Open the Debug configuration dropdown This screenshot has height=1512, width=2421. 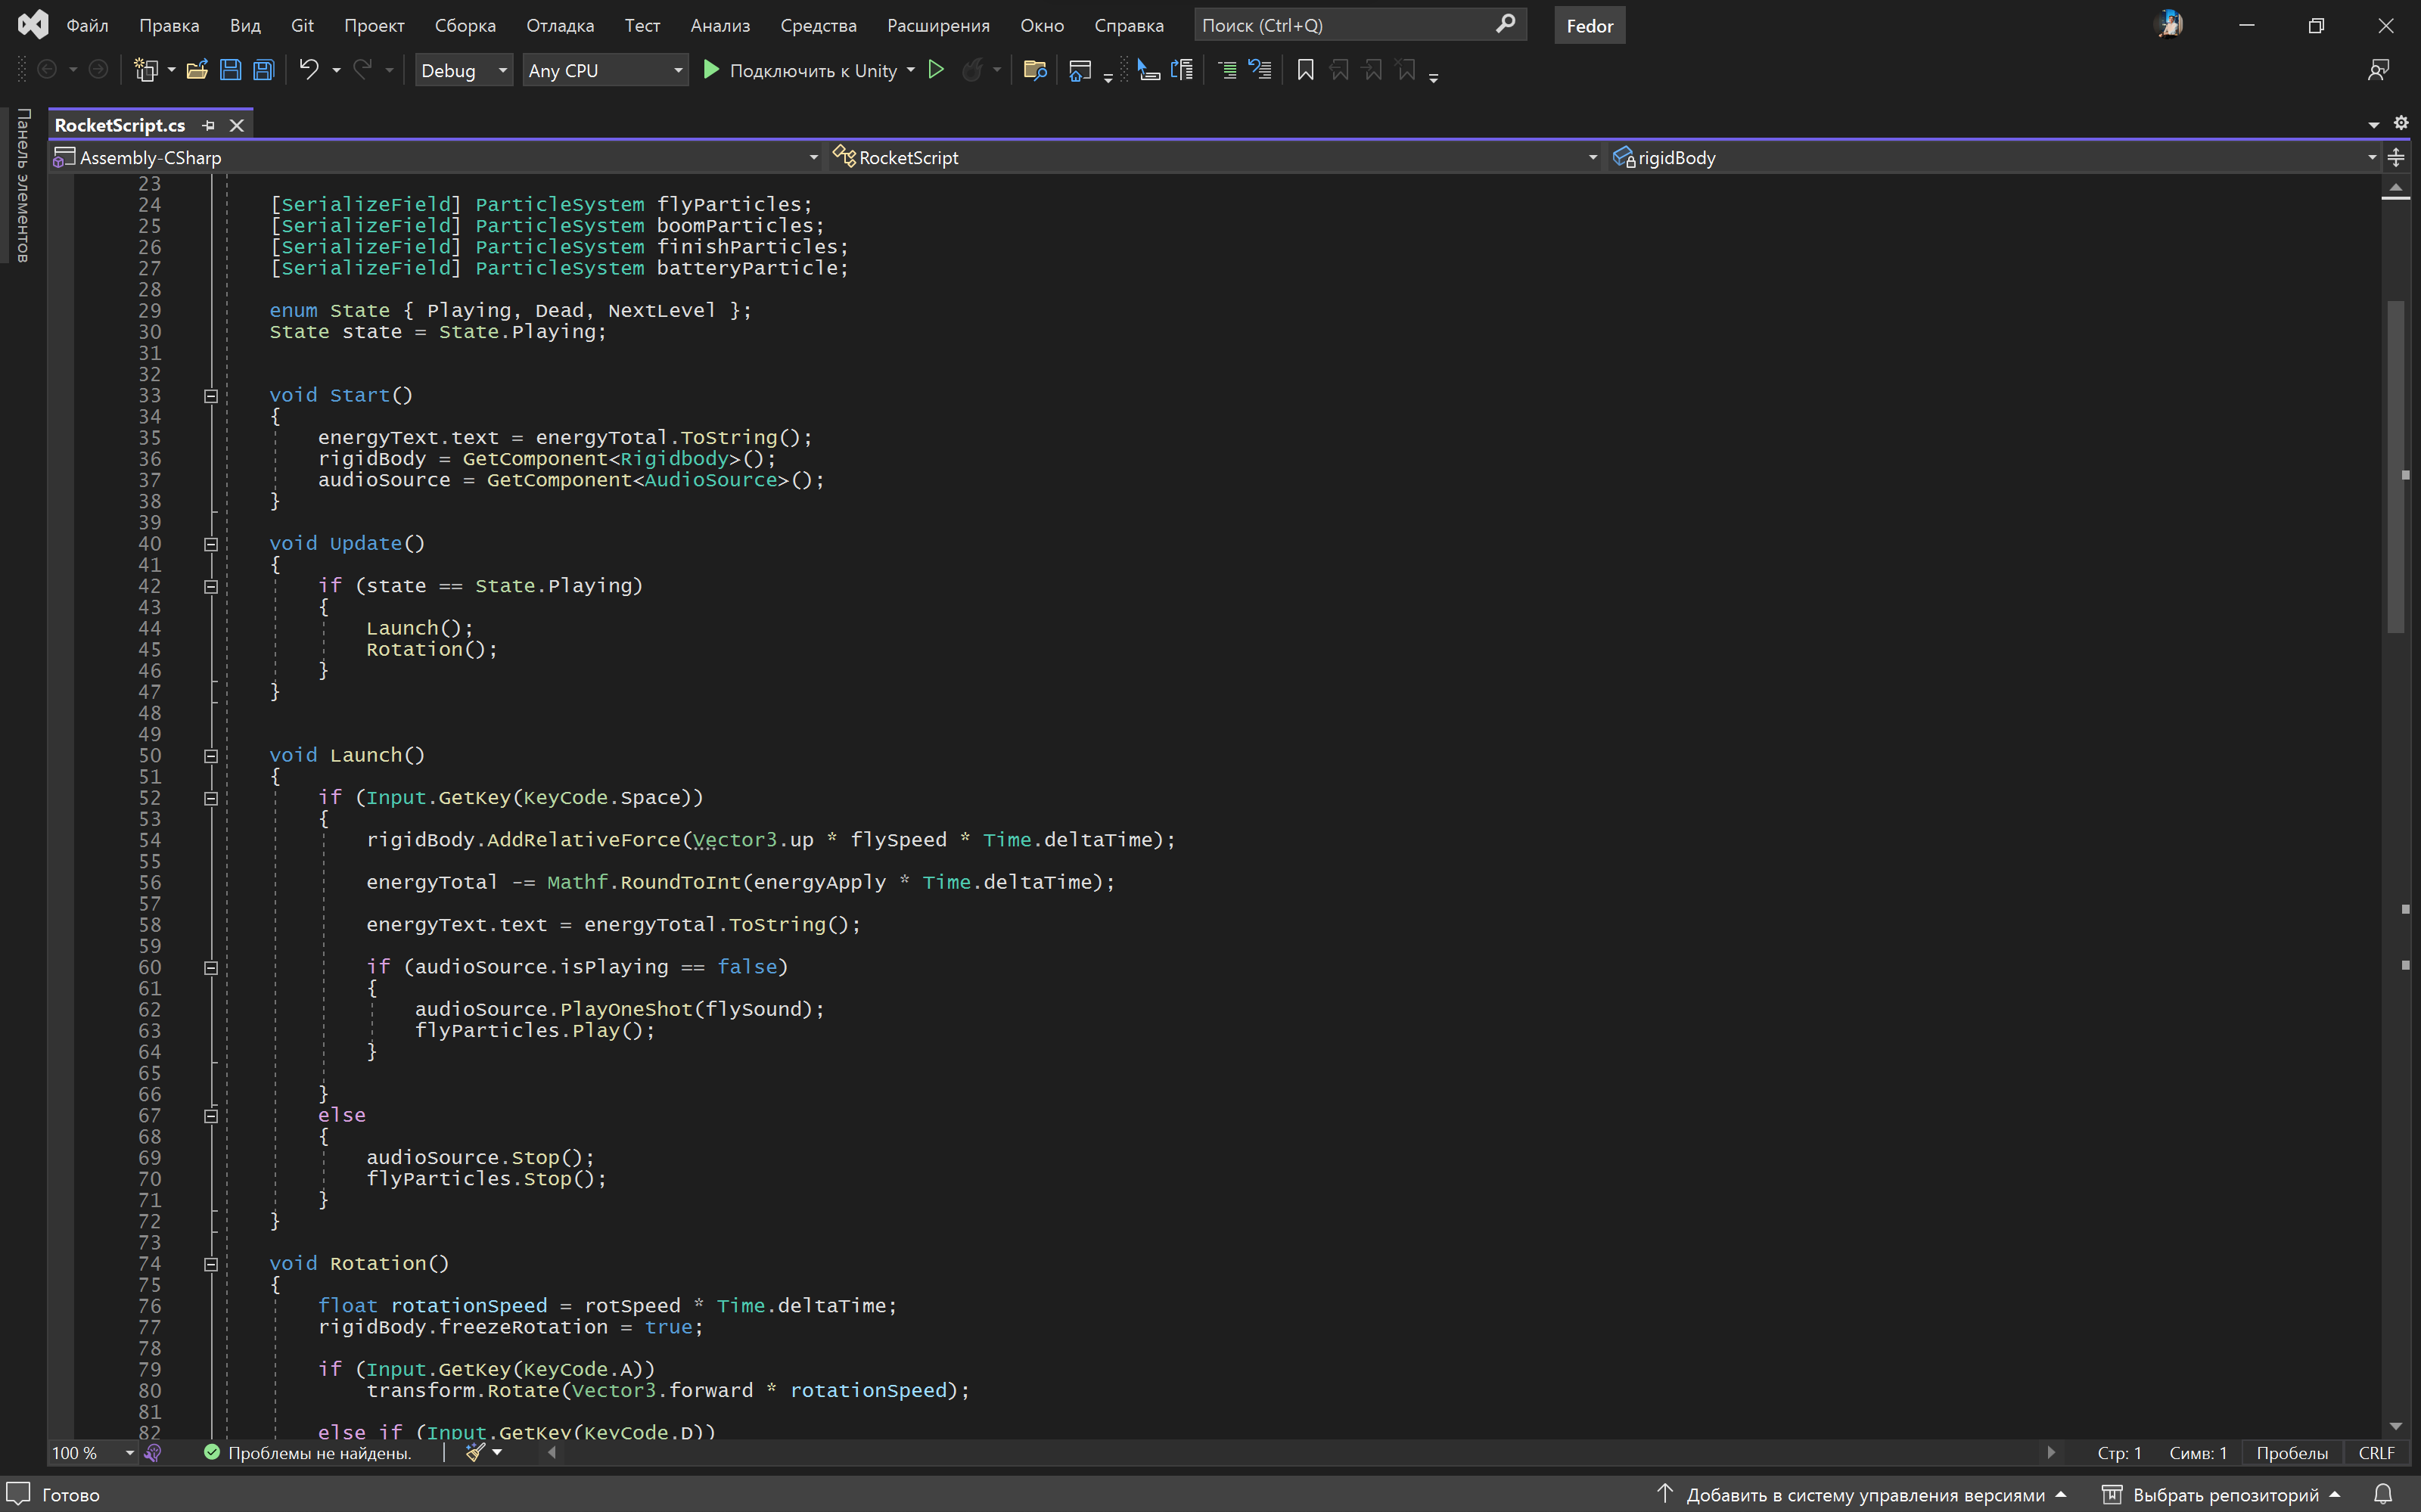[464, 70]
